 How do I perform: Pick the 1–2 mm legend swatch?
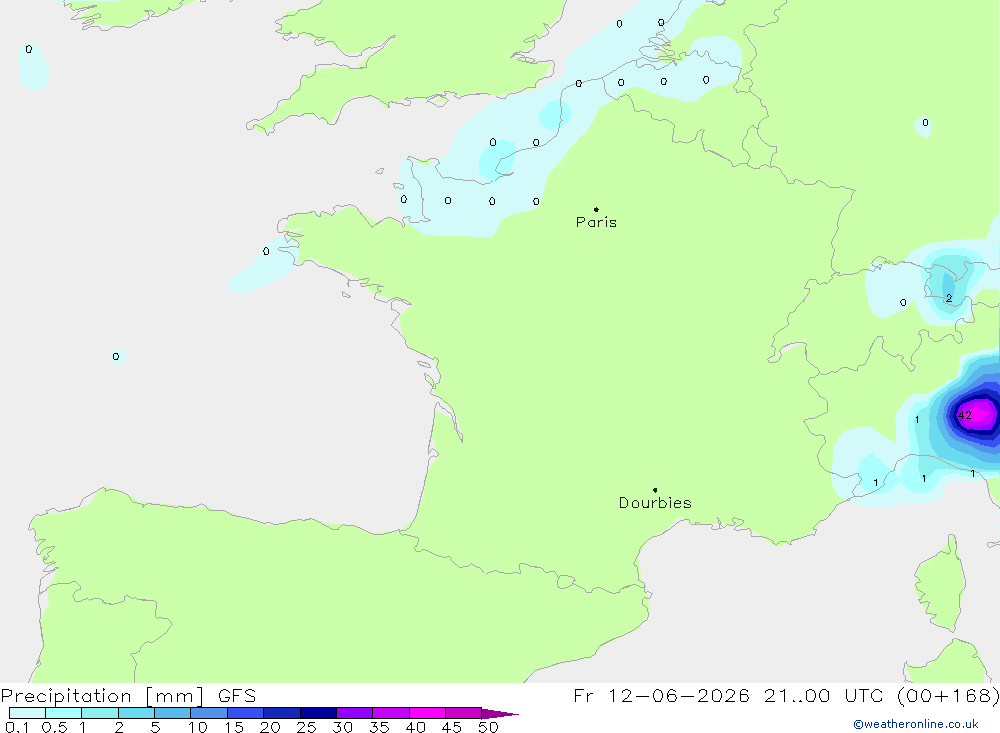click(x=99, y=713)
